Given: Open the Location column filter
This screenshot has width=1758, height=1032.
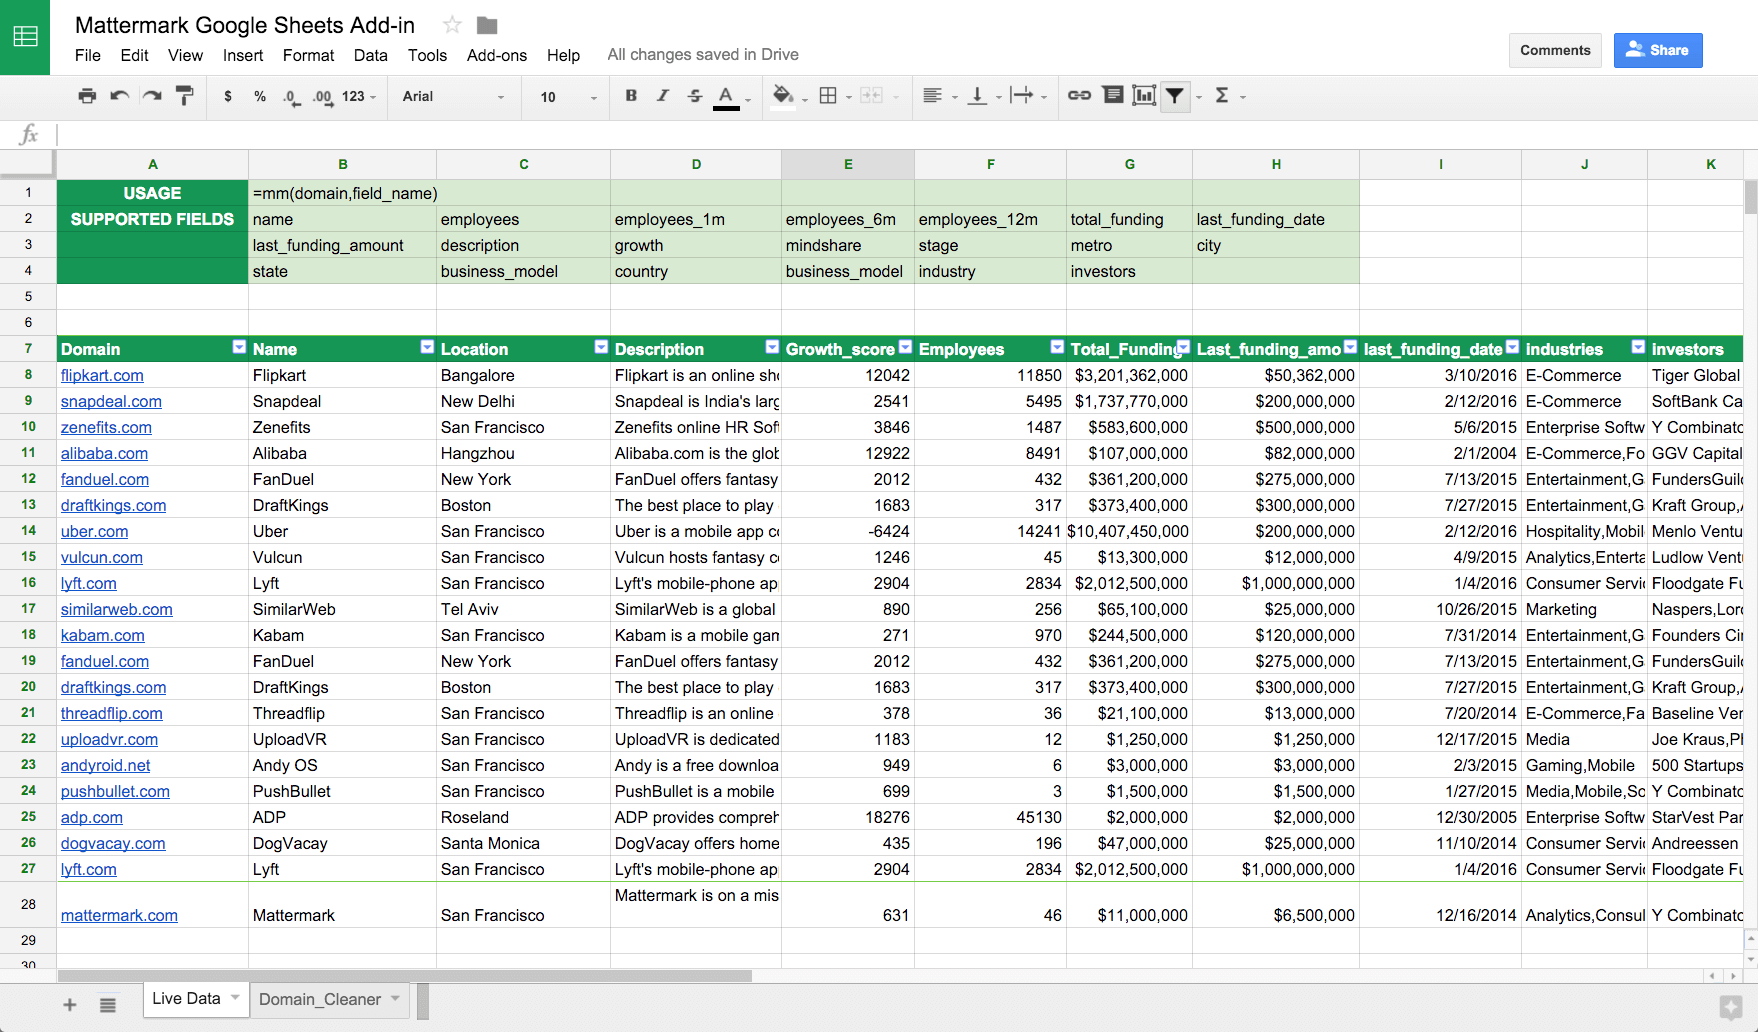Looking at the screenshot, I should (601, 347).
